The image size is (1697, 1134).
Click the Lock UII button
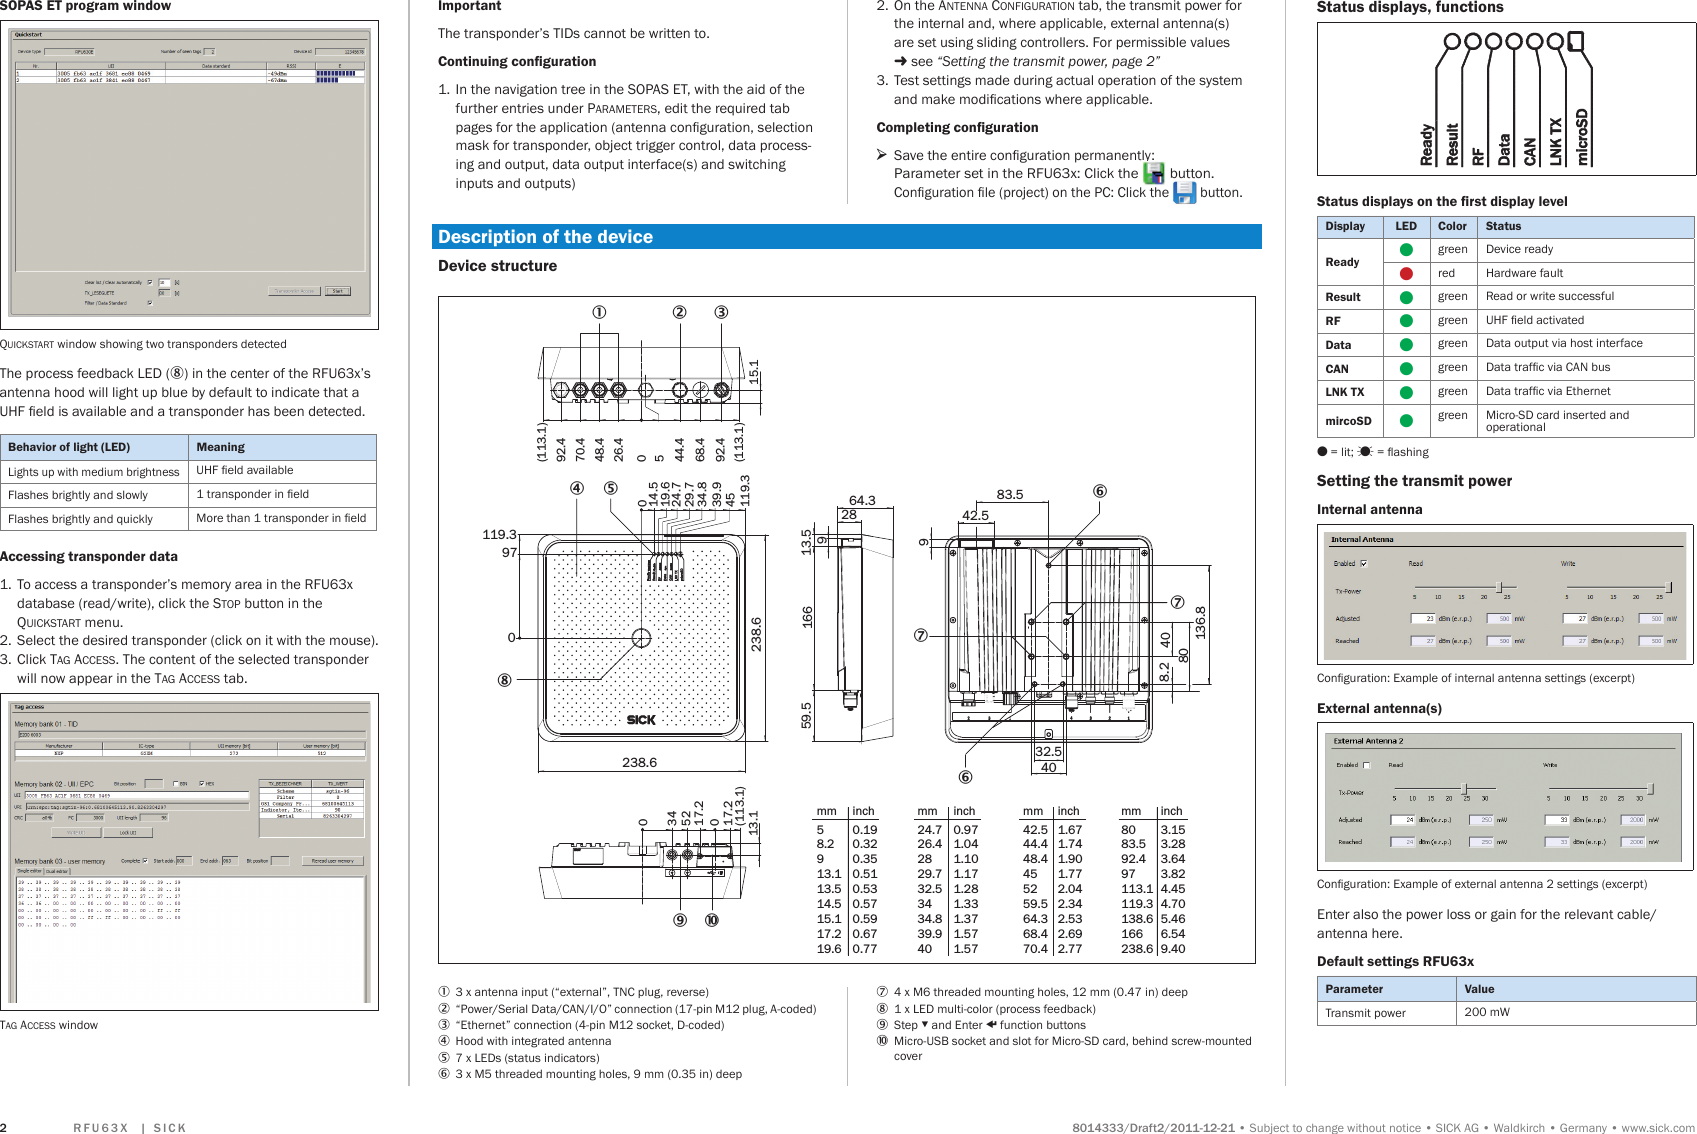128,832
